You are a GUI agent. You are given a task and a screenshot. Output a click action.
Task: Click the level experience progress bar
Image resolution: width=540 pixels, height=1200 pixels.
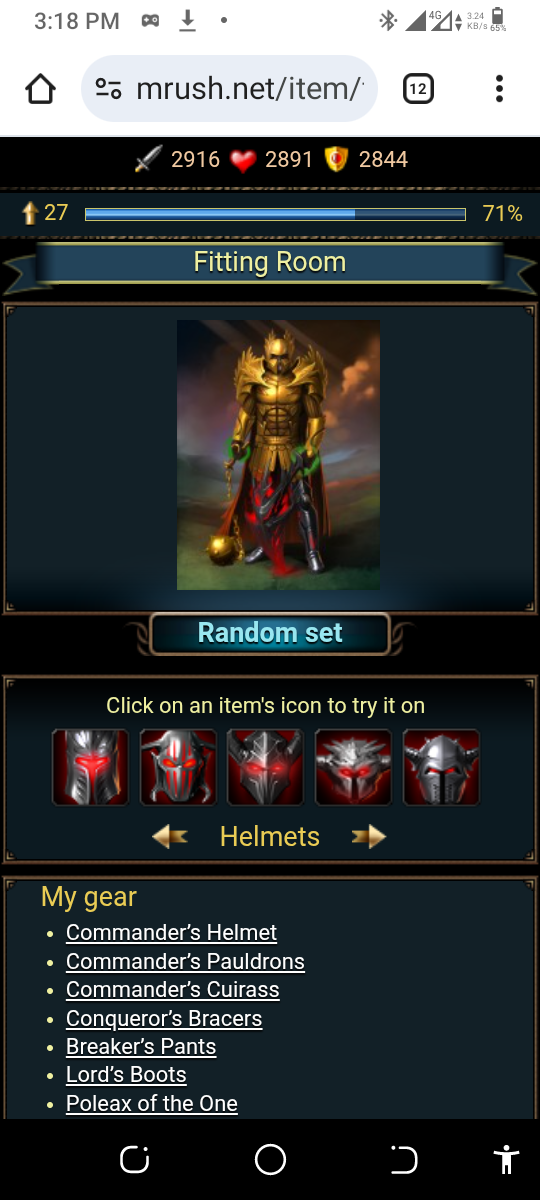tap(275, 214)
